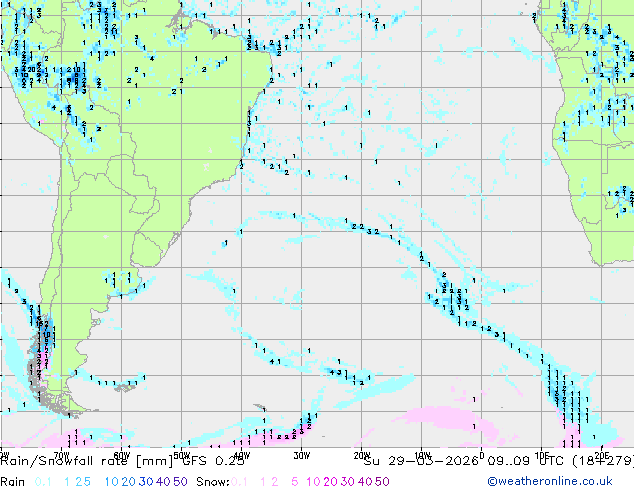Select the Rain legend value 10
Viewport: 634px width, 490px height.
click(111, 482)
